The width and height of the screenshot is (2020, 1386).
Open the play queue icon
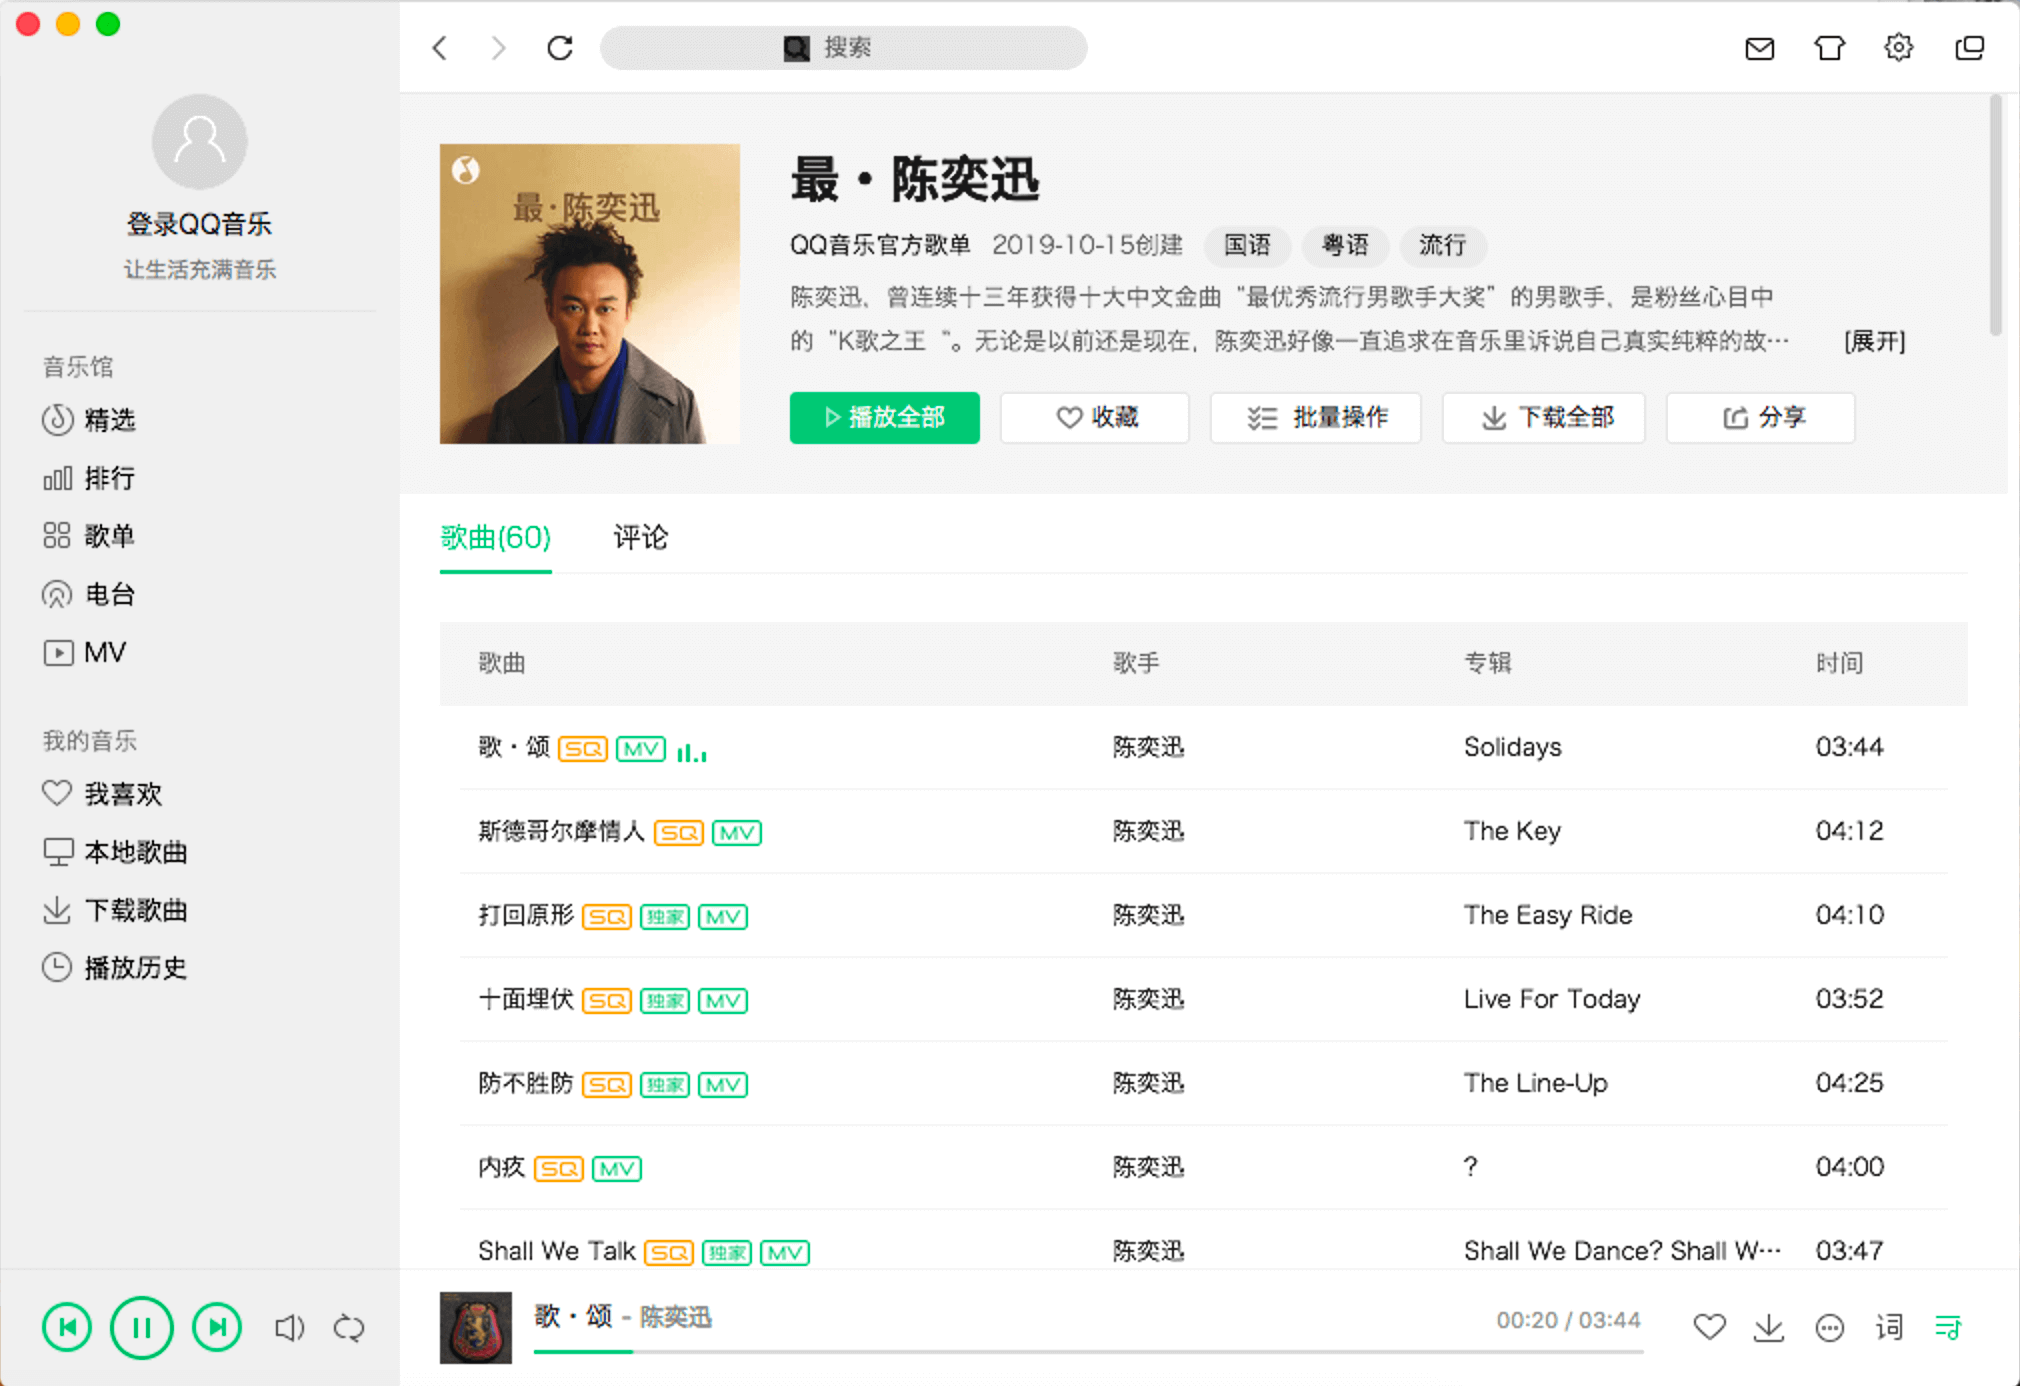tap(1948, 1327)
